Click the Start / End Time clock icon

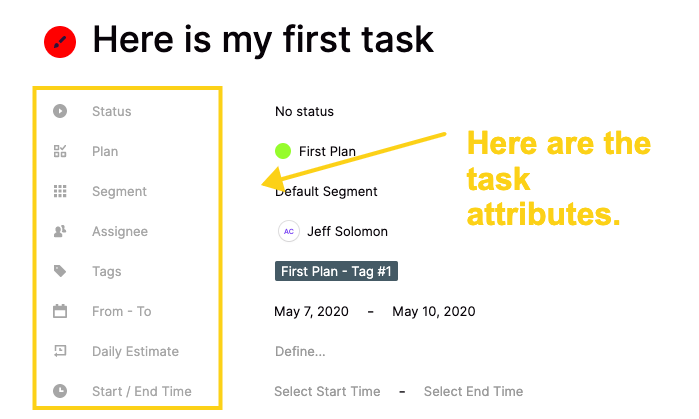[60, 391]
